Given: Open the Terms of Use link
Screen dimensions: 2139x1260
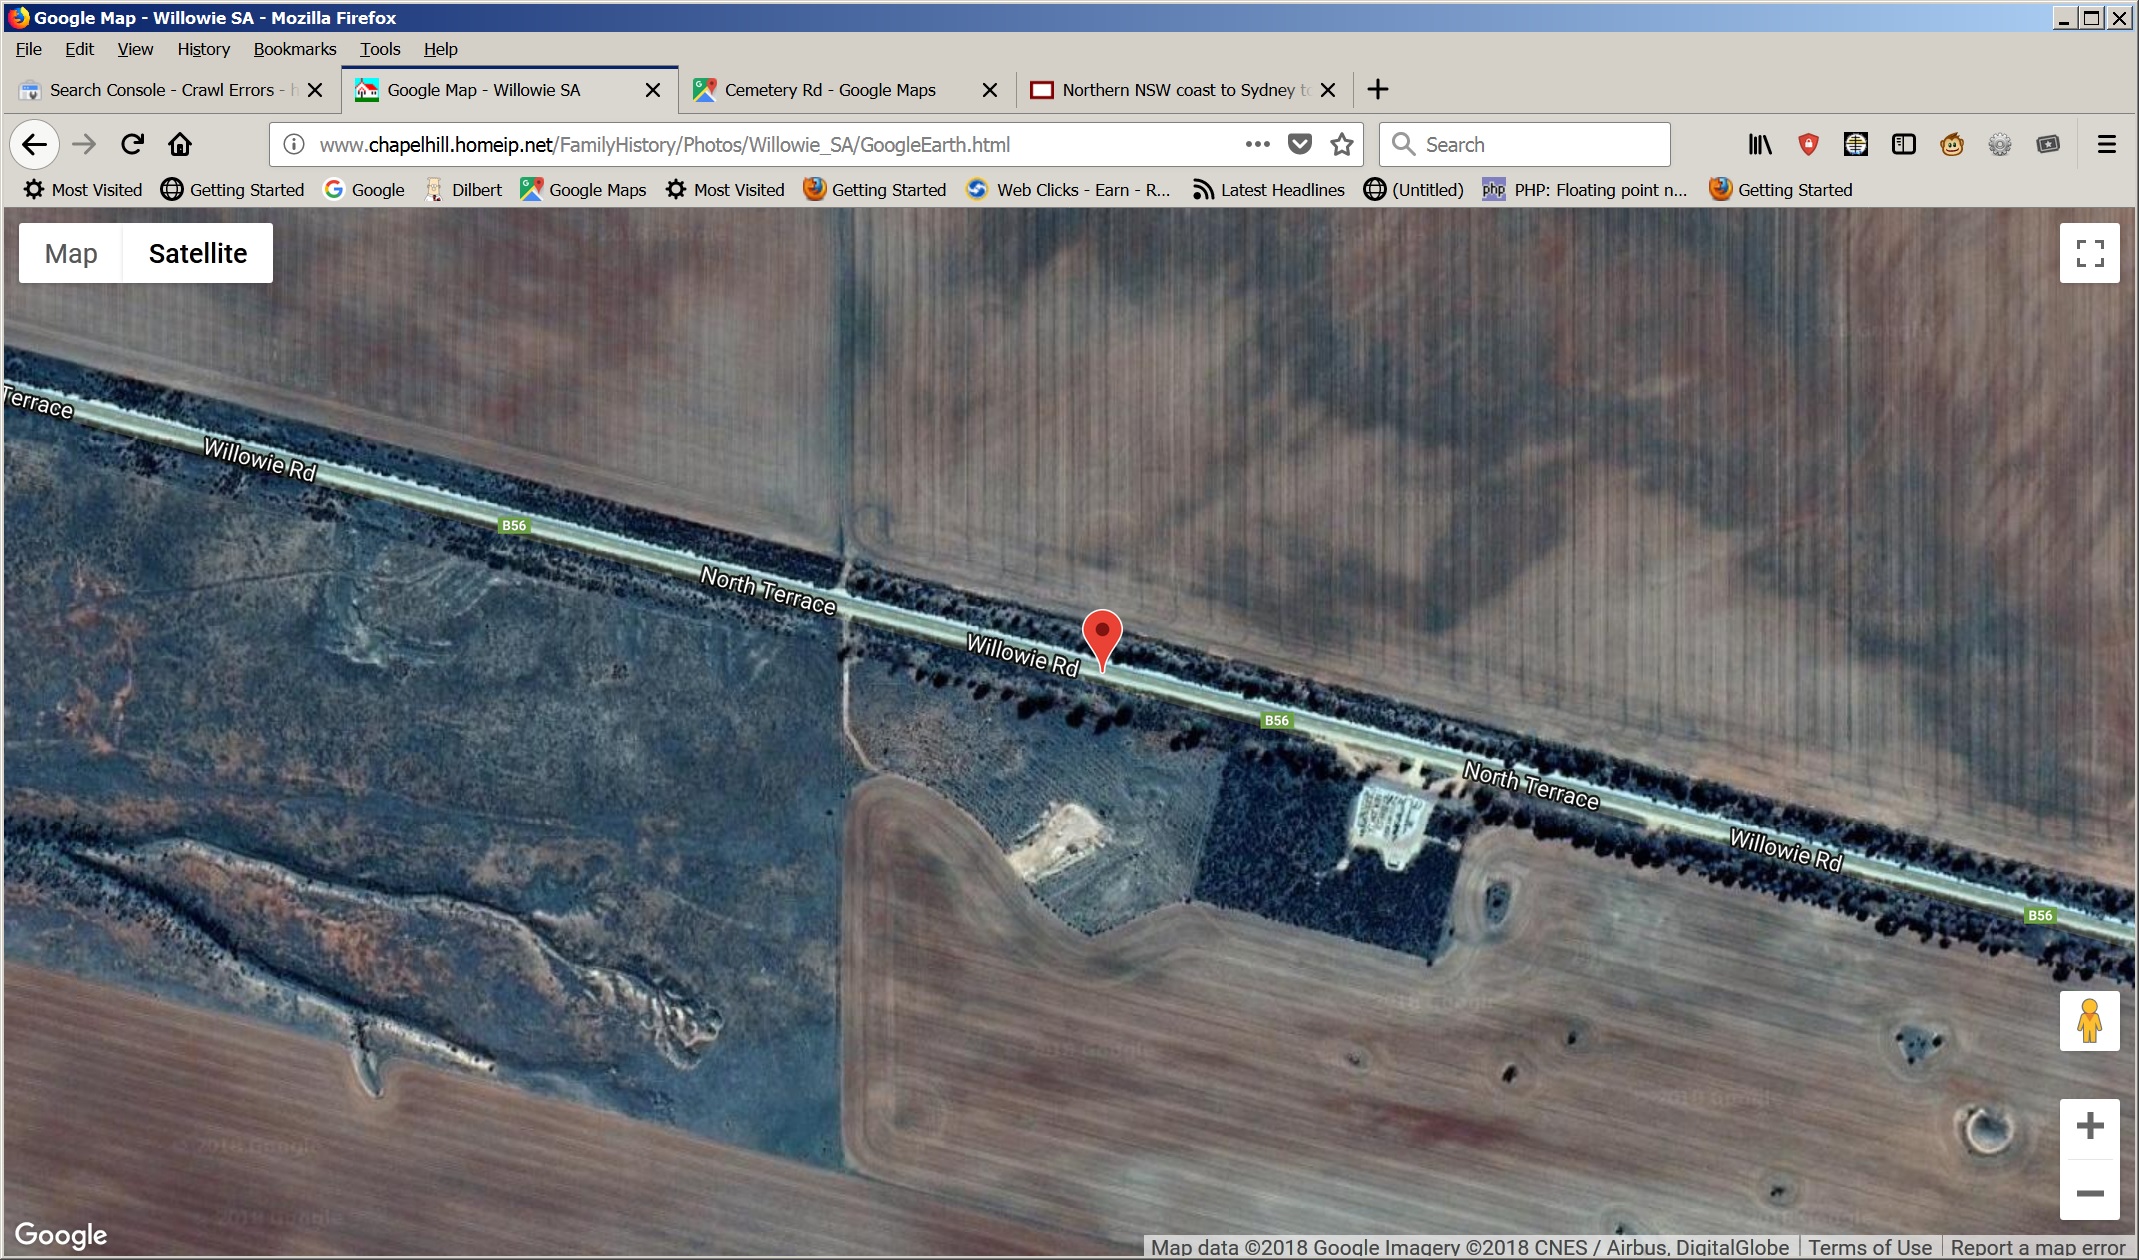Looking at the screenshot, I should pos(1869,1247).
